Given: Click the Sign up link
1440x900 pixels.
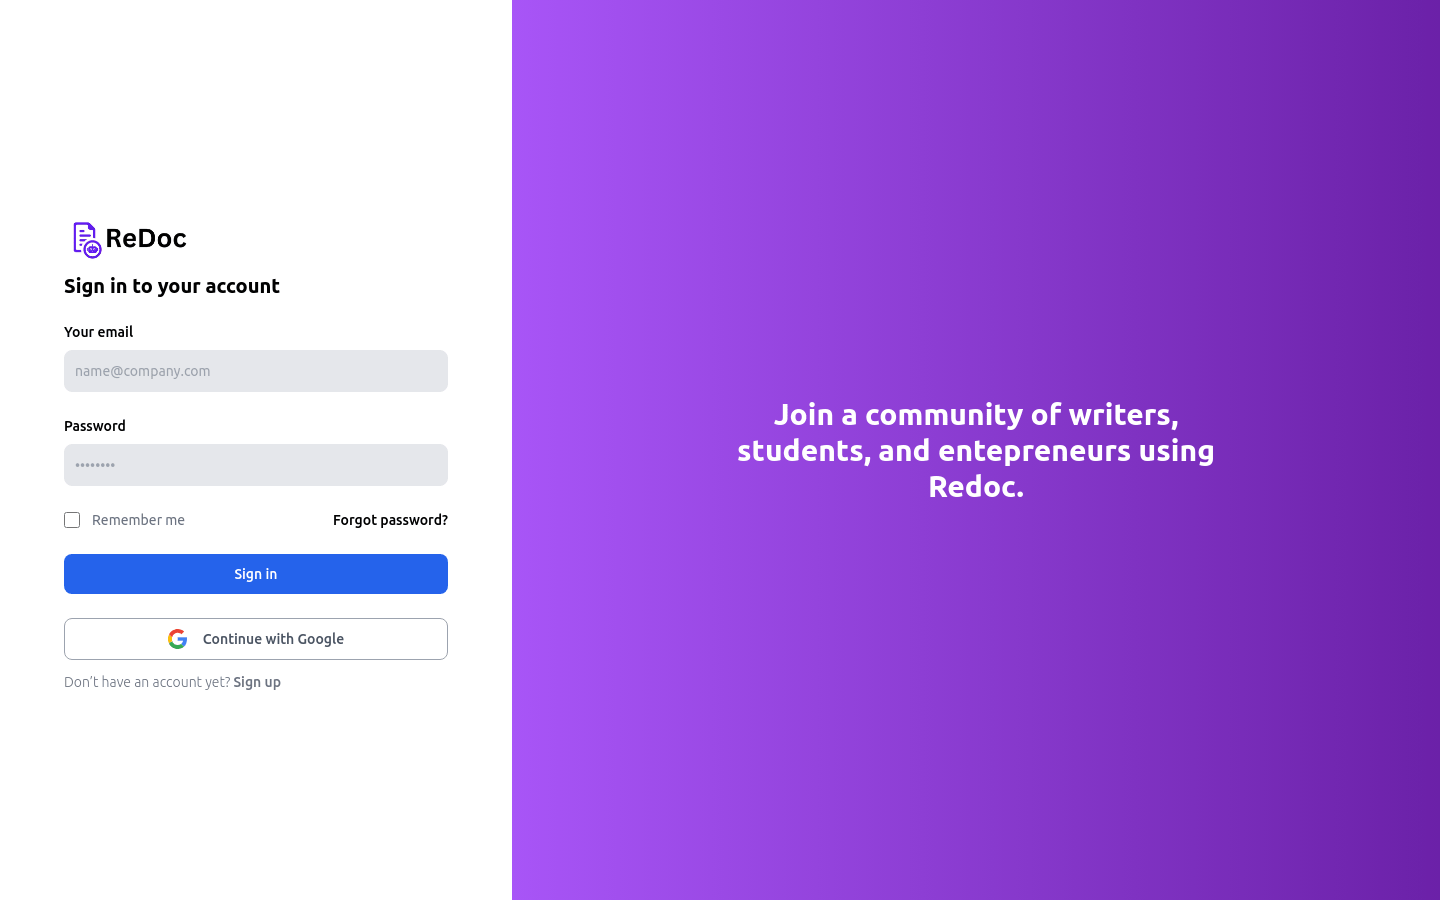Looking at the screenshot, I should tap(257, 682).
